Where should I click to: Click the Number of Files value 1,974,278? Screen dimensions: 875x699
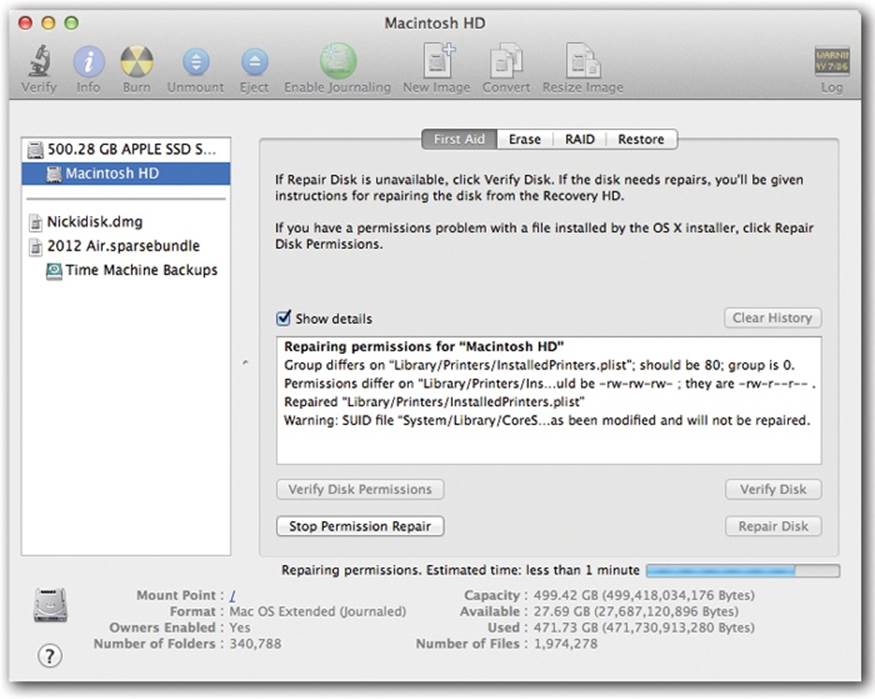[x=565, y=644]
